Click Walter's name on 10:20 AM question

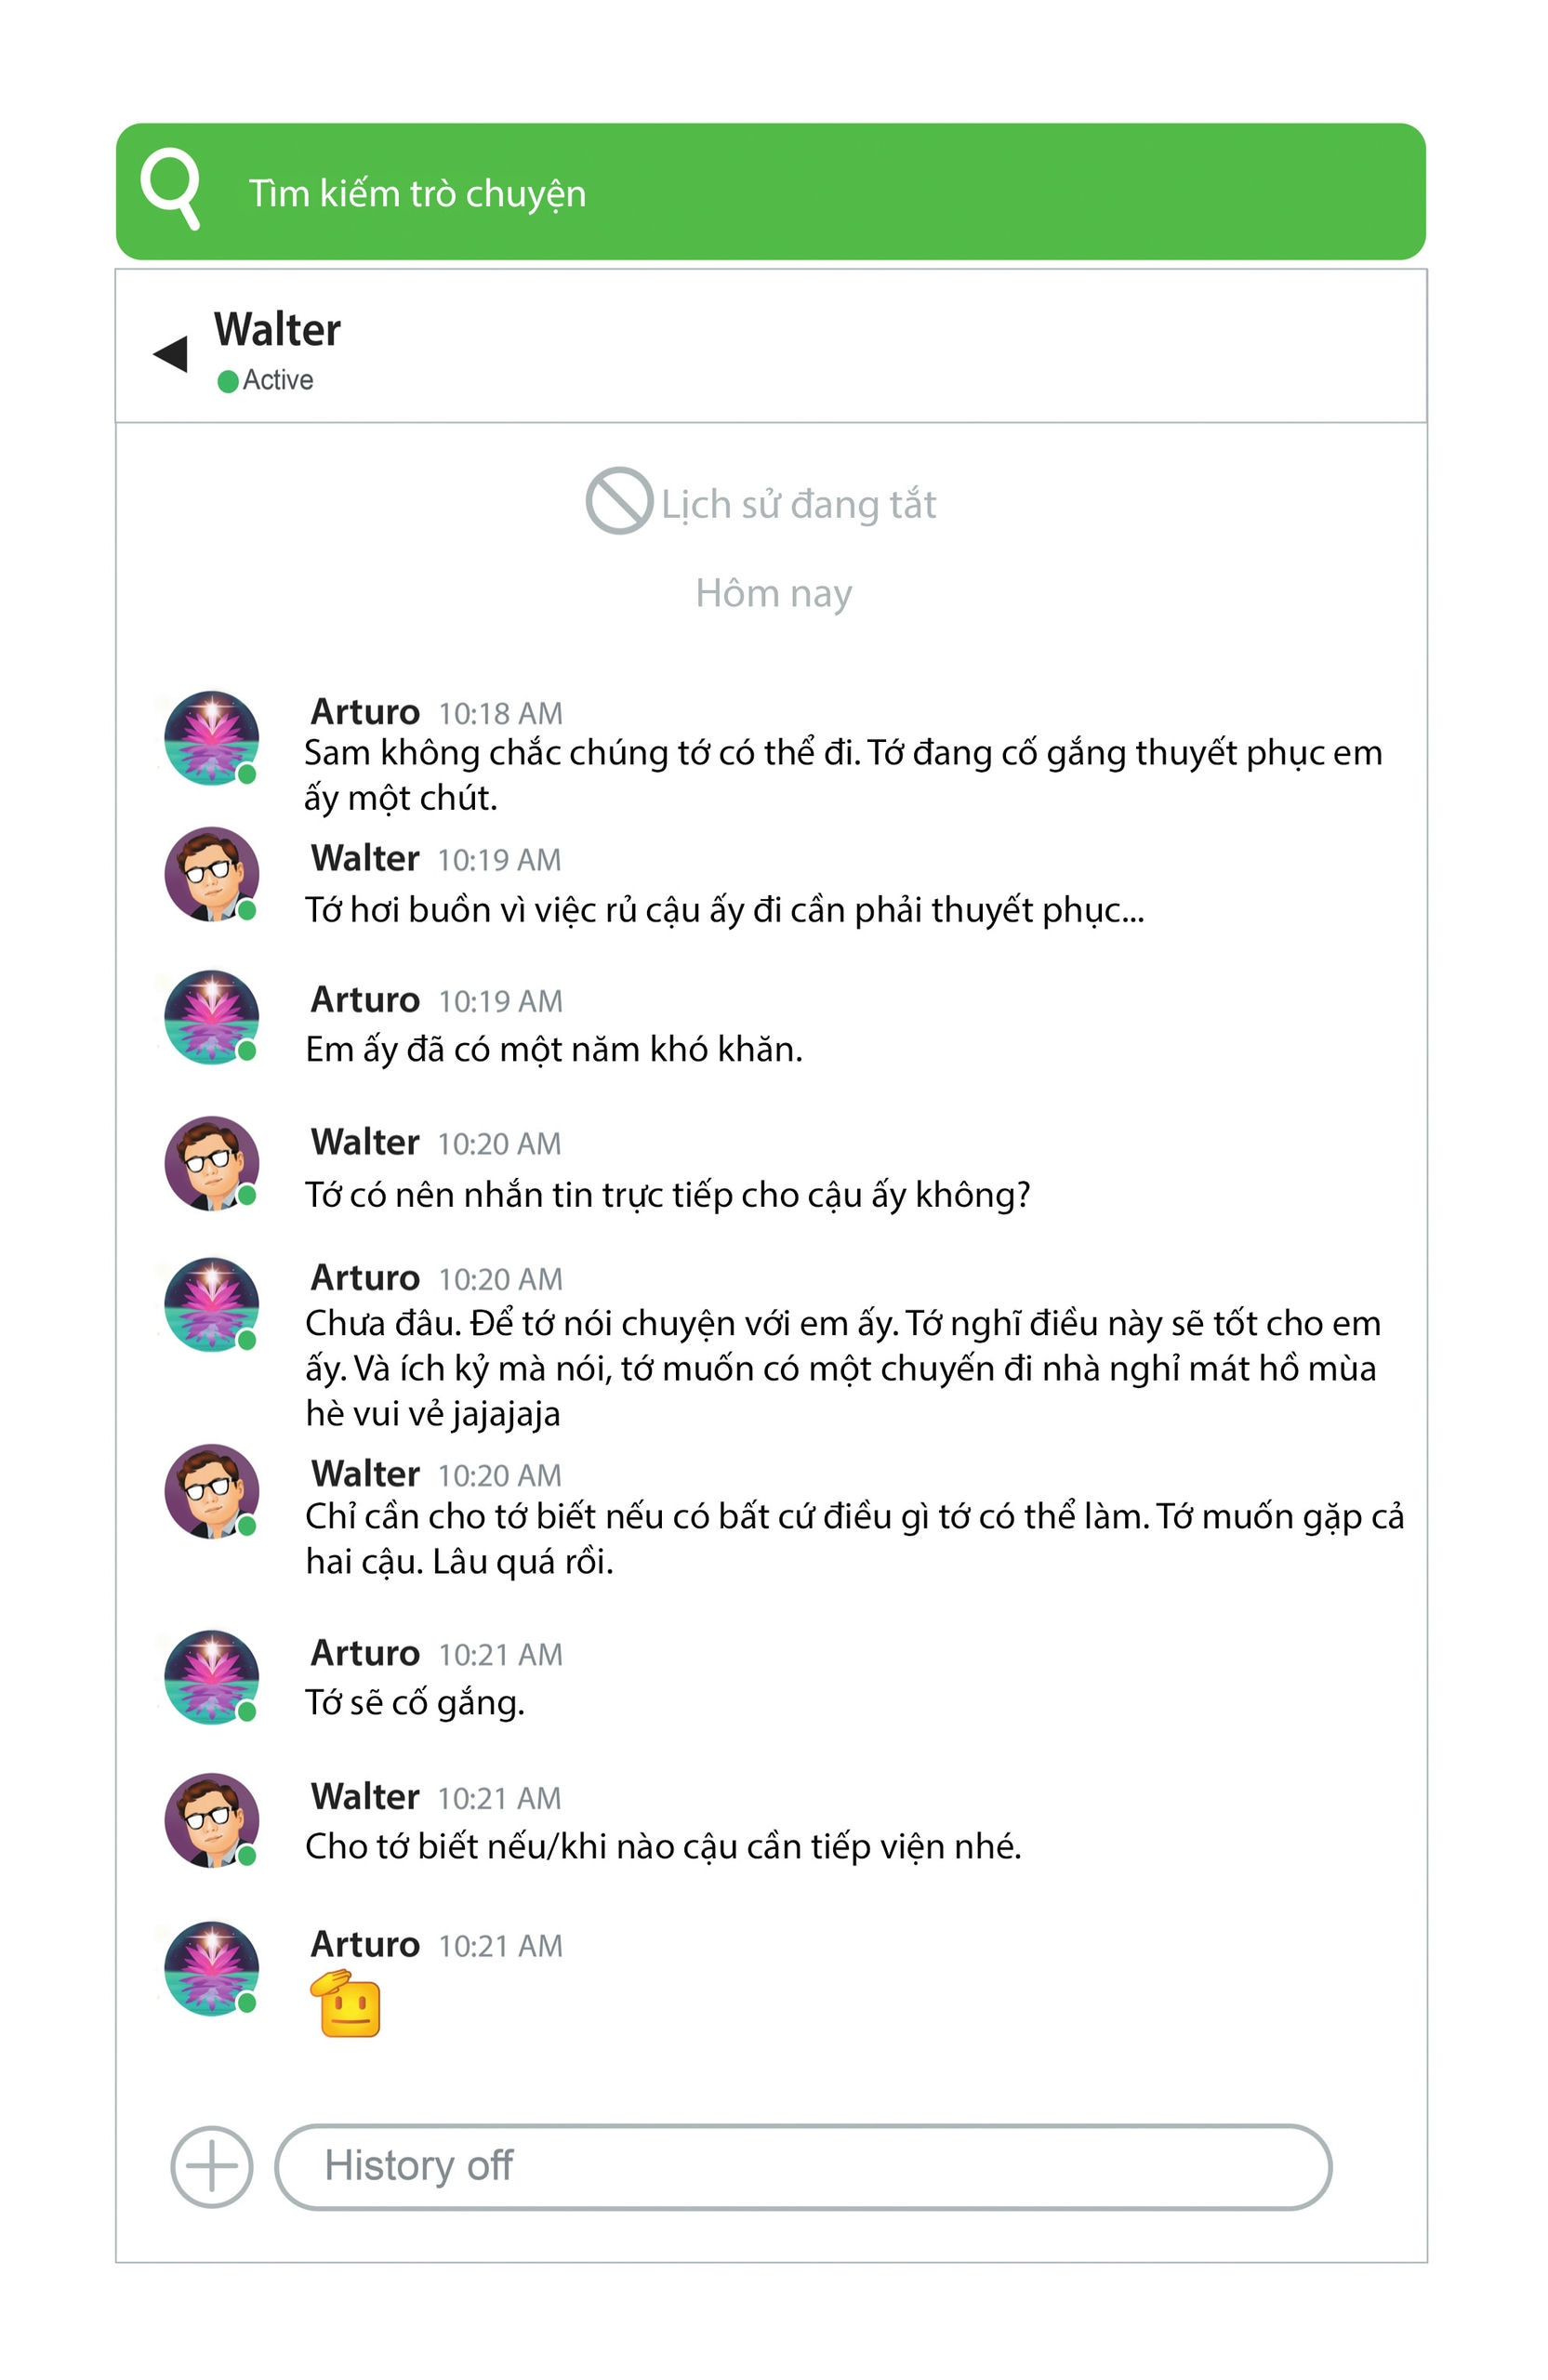pyautogui.click(x=365, y=1142)
